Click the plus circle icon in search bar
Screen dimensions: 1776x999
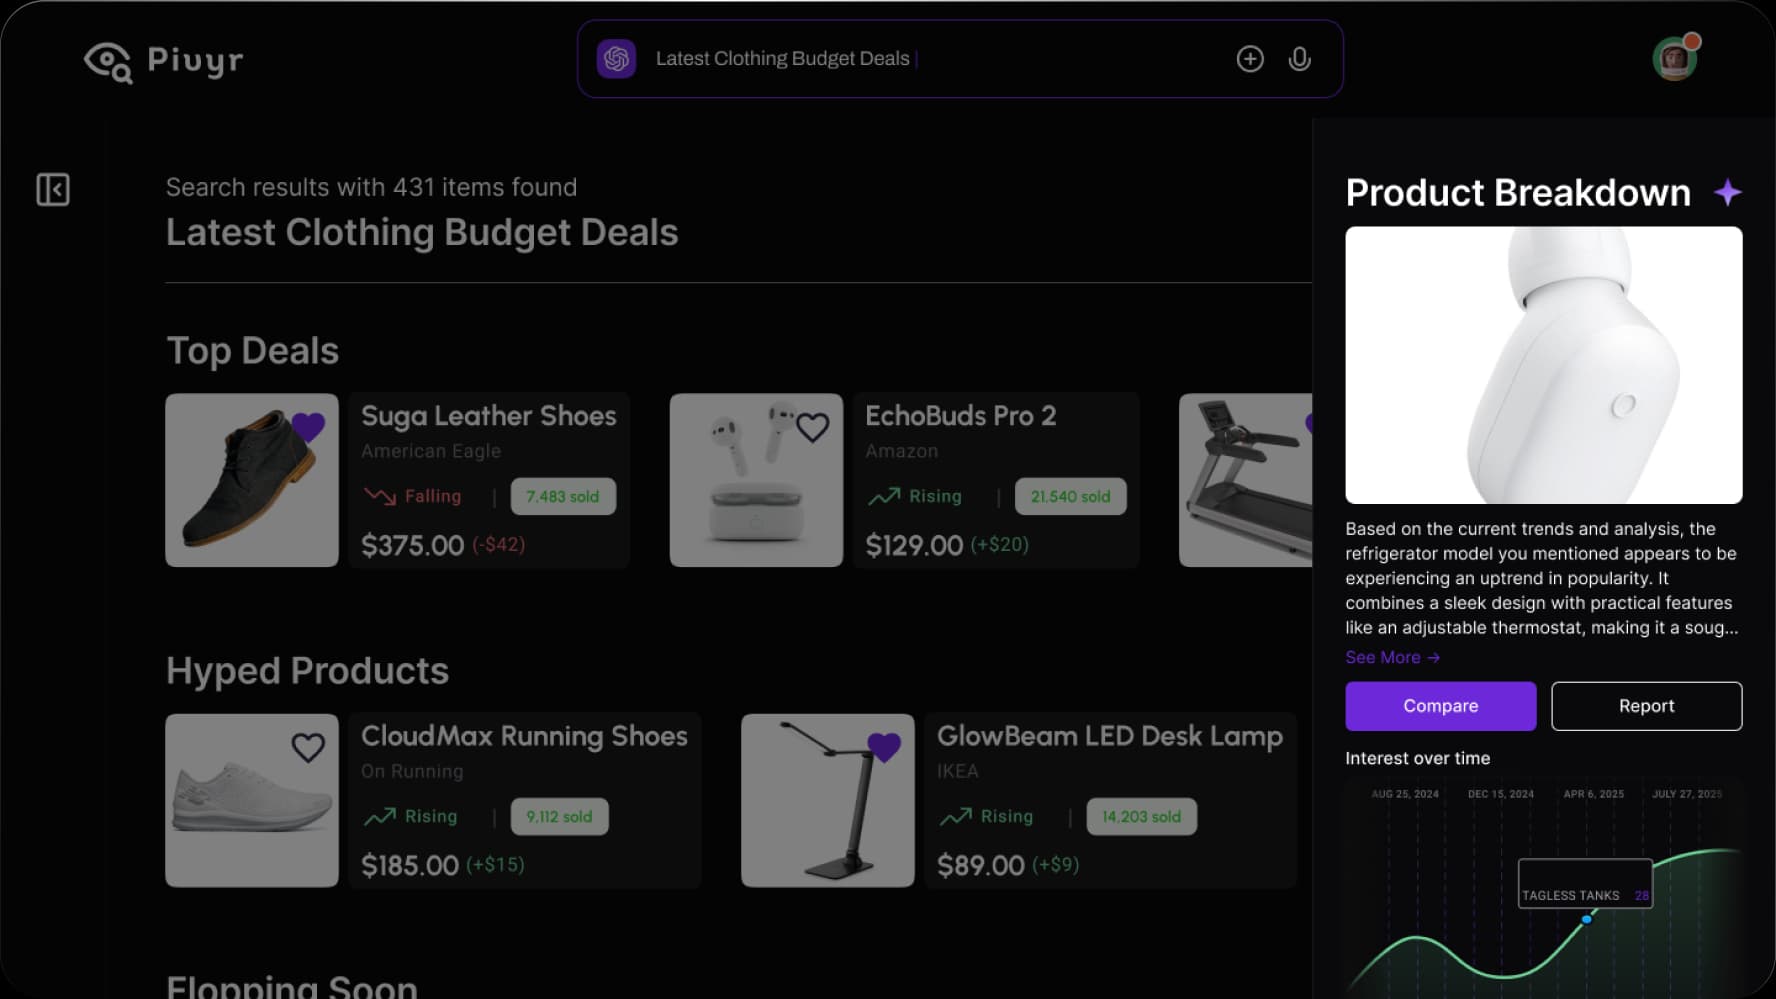point(1250,59)
